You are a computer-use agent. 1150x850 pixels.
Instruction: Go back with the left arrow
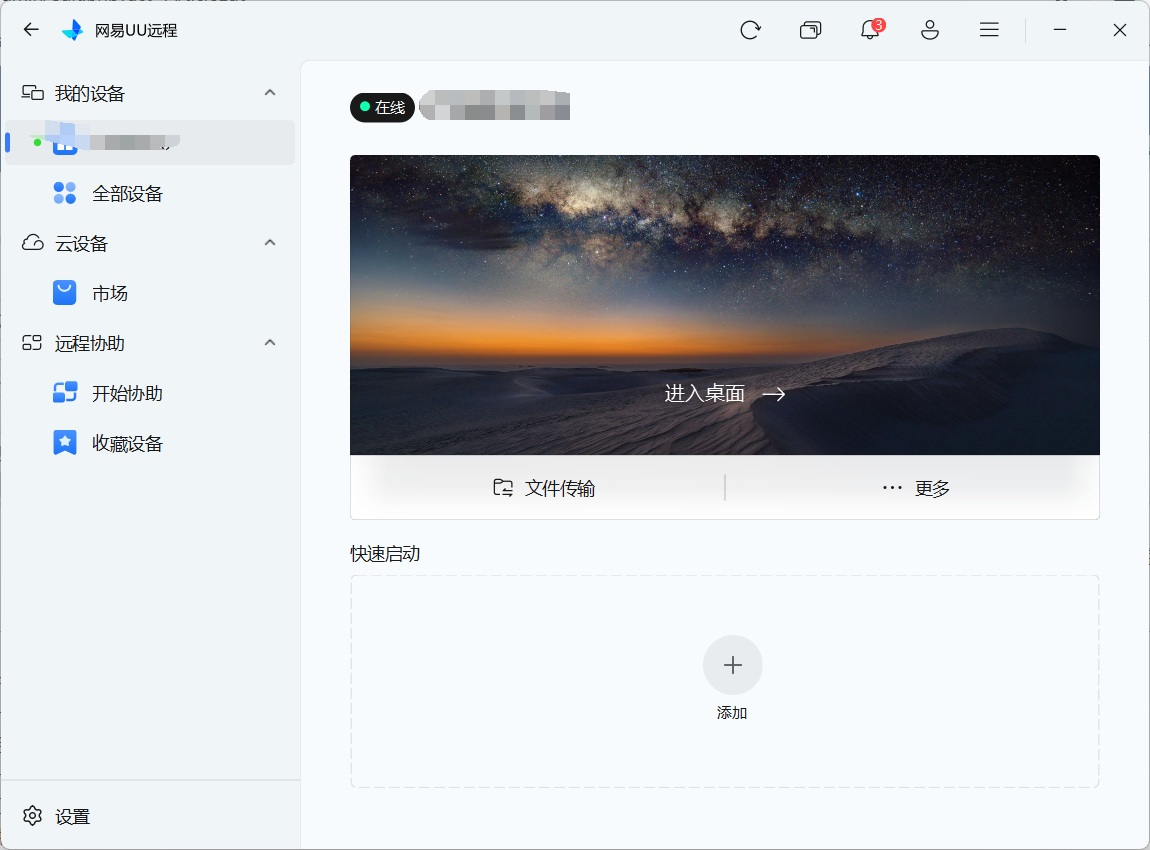click(x=31, y=29)
